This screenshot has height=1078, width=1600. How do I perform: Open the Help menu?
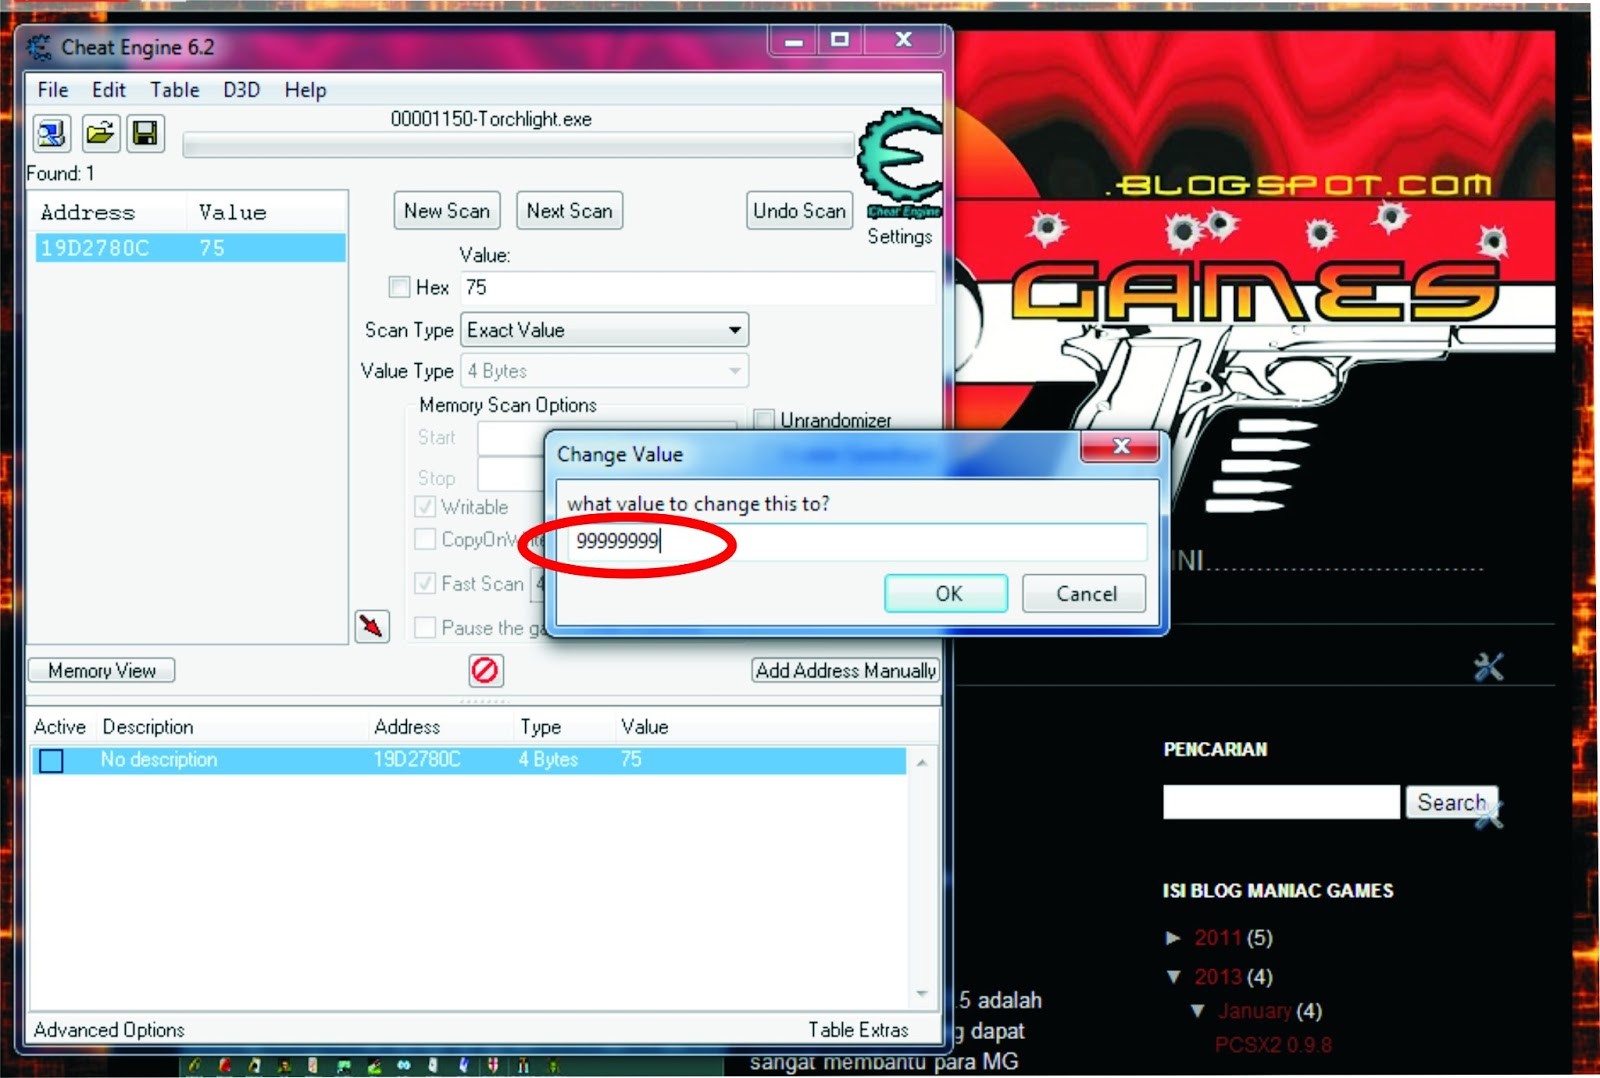[305, 90]
